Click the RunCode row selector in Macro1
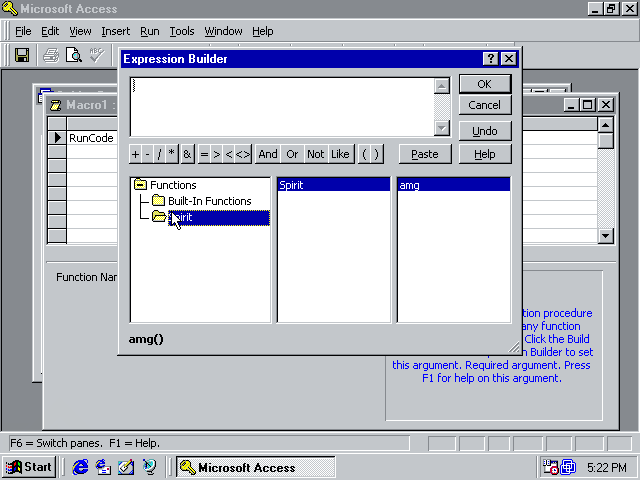The height and width of the screenshot is (480, 640). [x=57, y=138]
